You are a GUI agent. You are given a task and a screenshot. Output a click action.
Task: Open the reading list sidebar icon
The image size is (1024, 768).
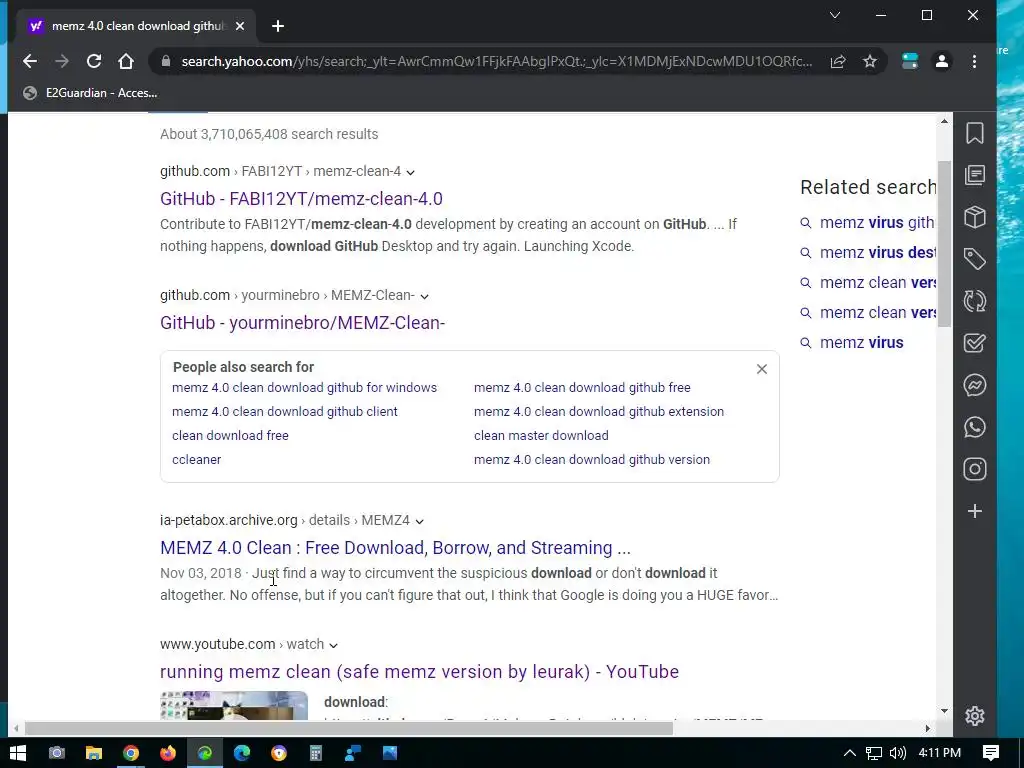point(975,175)
